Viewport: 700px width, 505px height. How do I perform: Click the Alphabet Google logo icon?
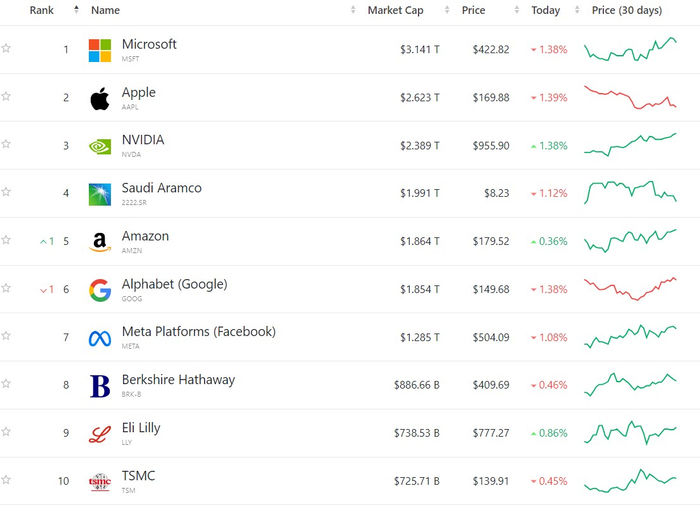pyautogui.click(x=100, y=290)
